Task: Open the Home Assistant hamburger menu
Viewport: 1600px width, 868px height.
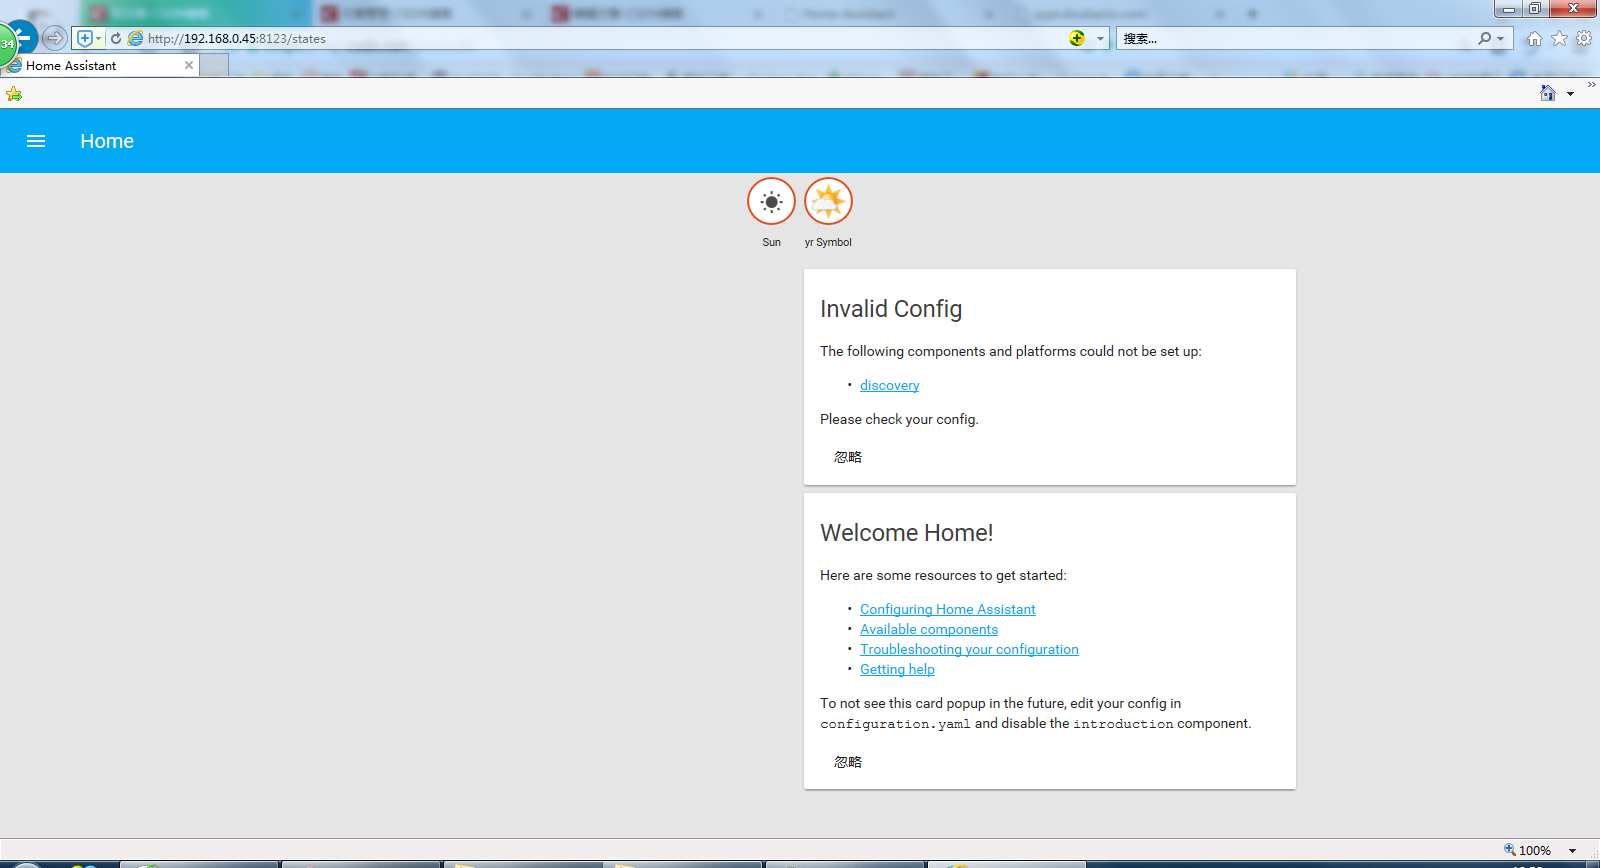Action: coord(36,141)
